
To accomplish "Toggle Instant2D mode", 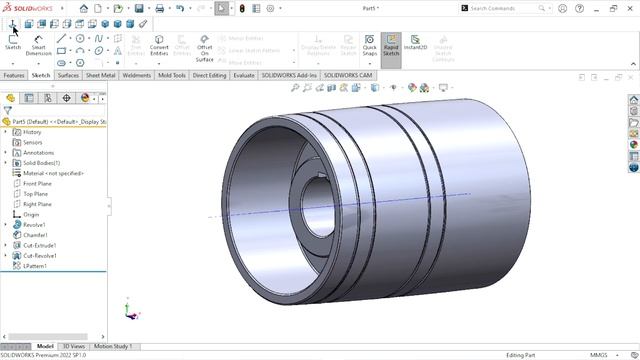I will click(x=415, y=42).
